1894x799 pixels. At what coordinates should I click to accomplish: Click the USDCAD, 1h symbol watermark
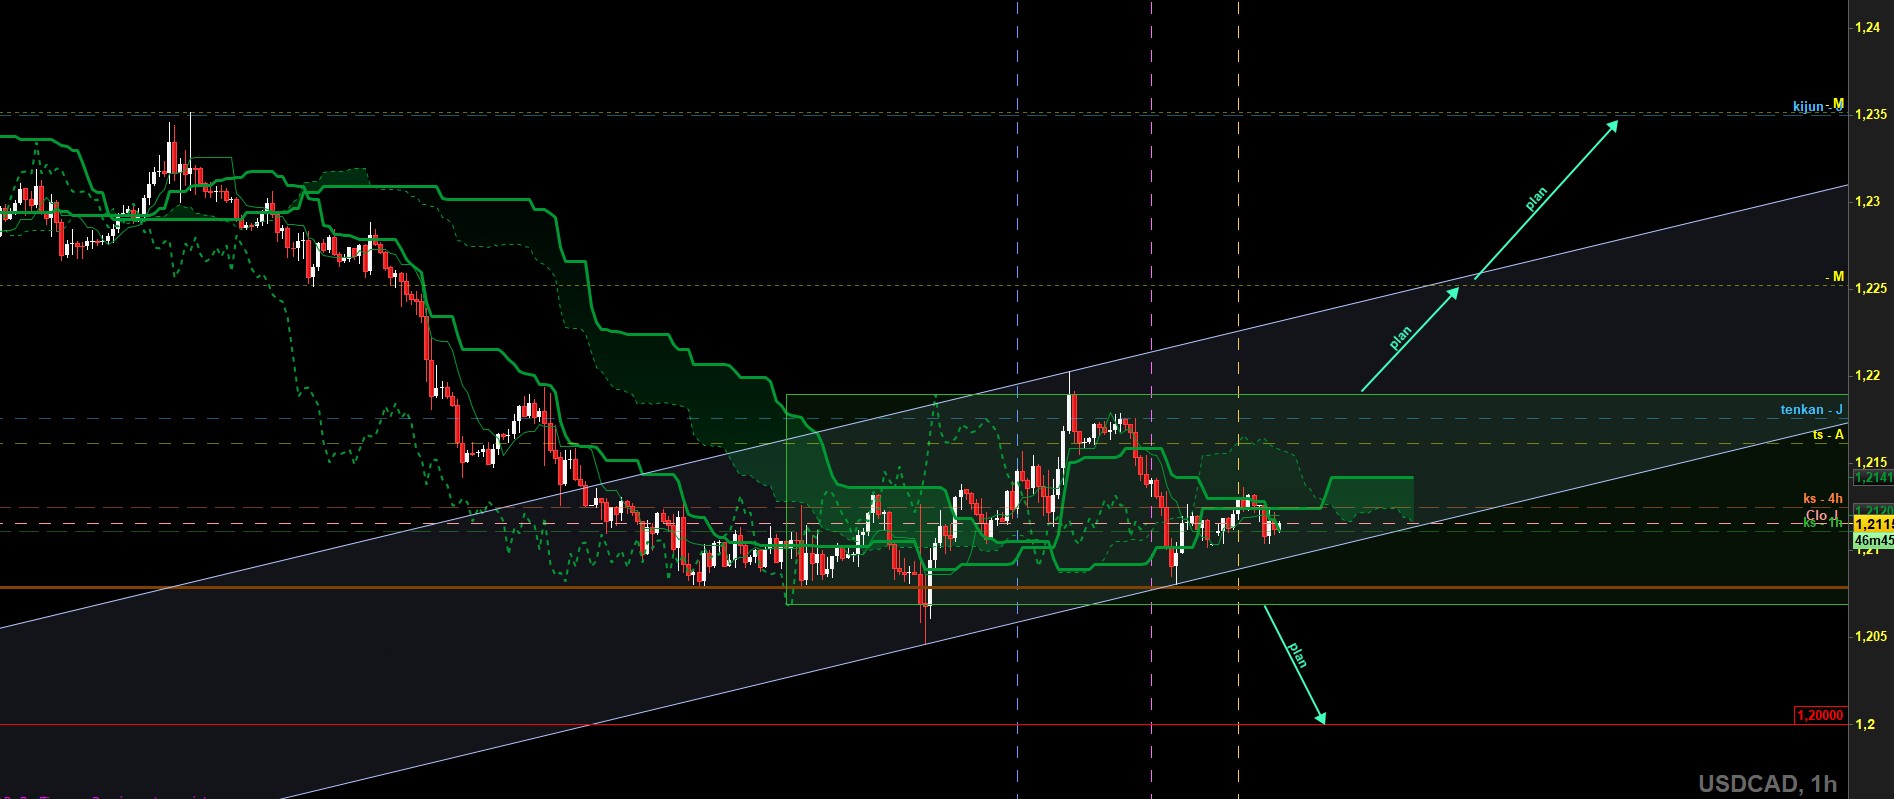[x=1767, y=784]
